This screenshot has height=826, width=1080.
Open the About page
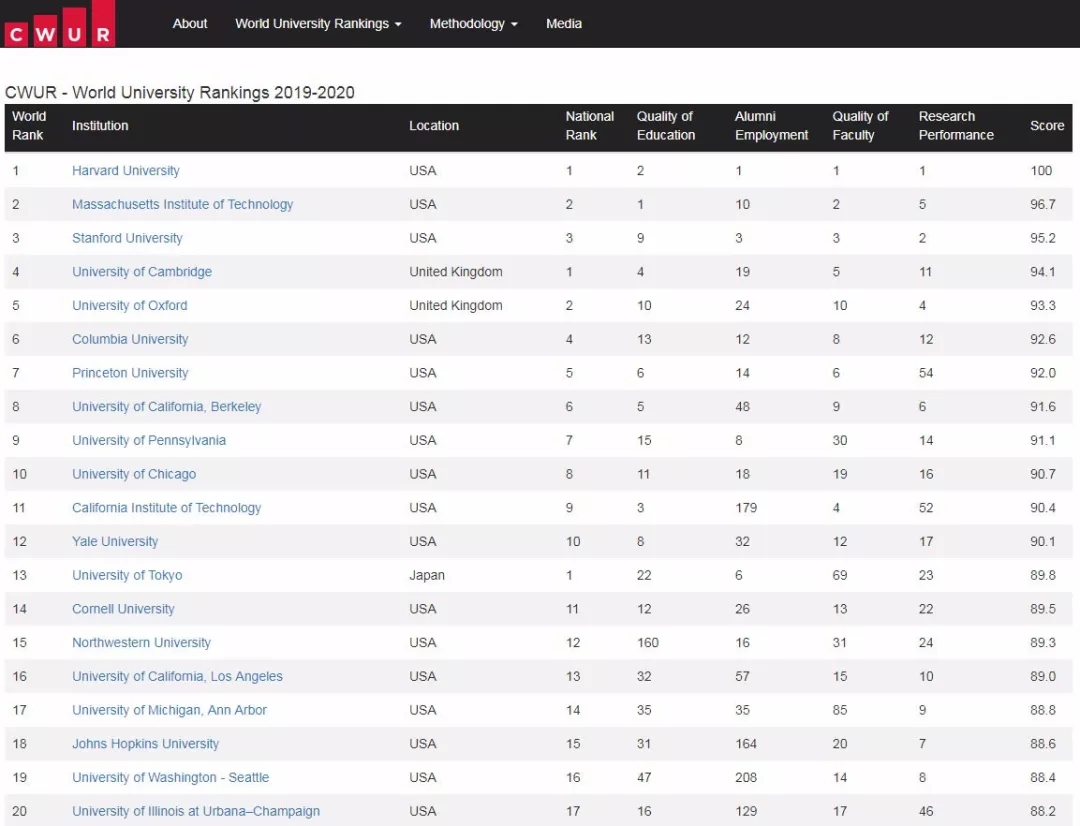[190, 24]
